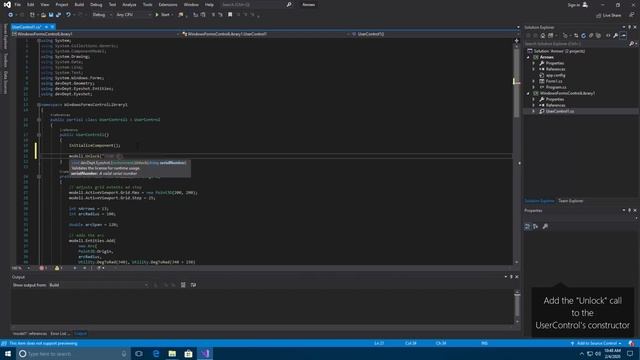Toggle word wrap in Output panel
Image resolution: width=640 pixels, height=360 pixels.
[193, 285]
